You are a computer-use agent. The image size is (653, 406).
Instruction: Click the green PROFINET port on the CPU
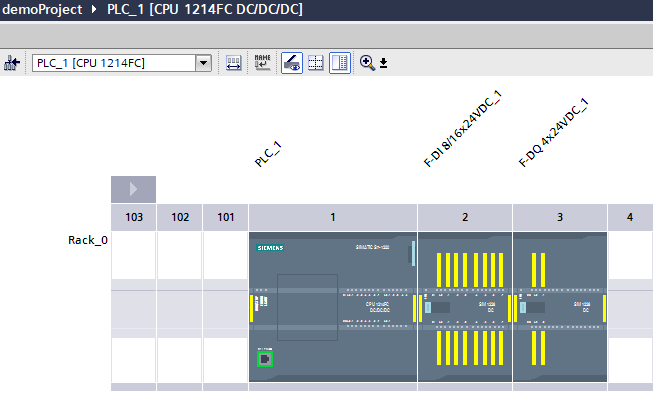pyautogui.click(x=266, y=360)
